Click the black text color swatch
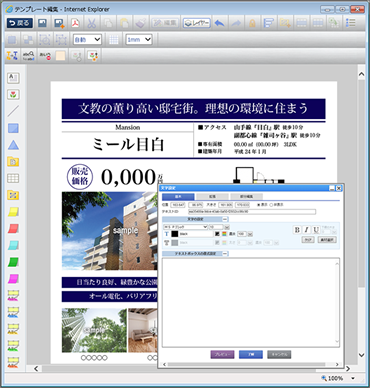370x388 pixels. [x=175, y=234]
